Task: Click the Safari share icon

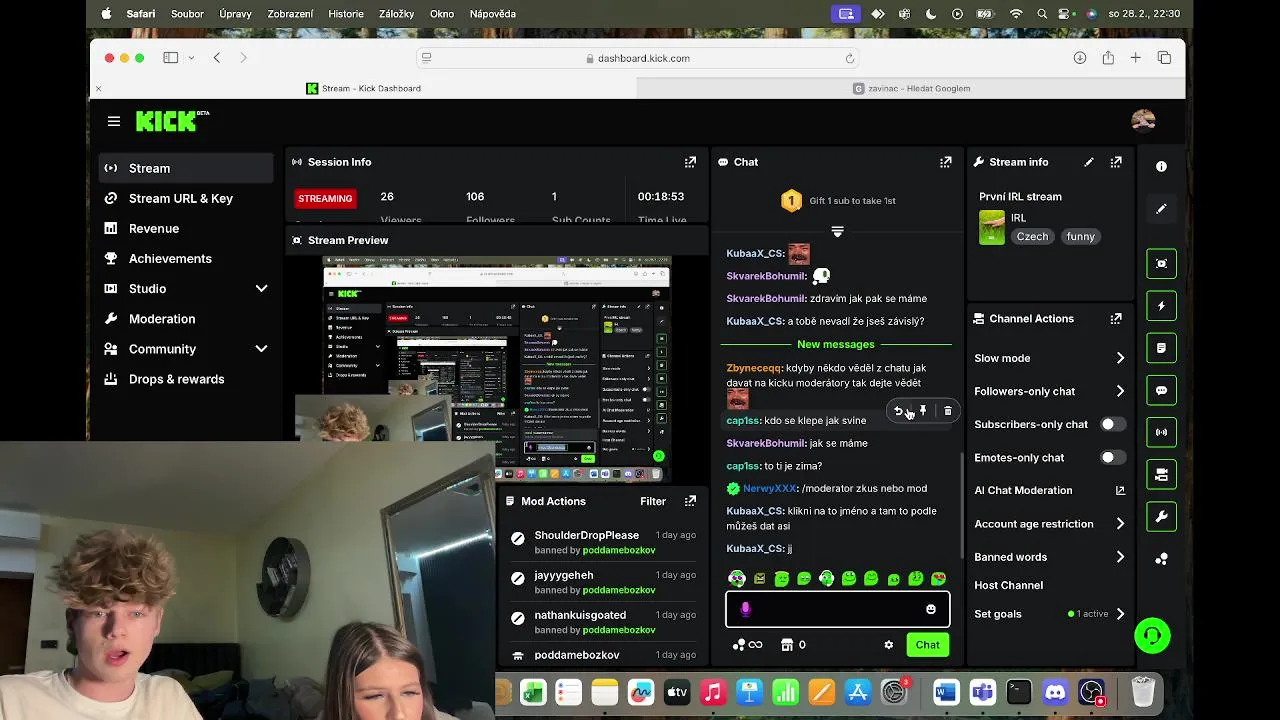Action: [1108, 58]
